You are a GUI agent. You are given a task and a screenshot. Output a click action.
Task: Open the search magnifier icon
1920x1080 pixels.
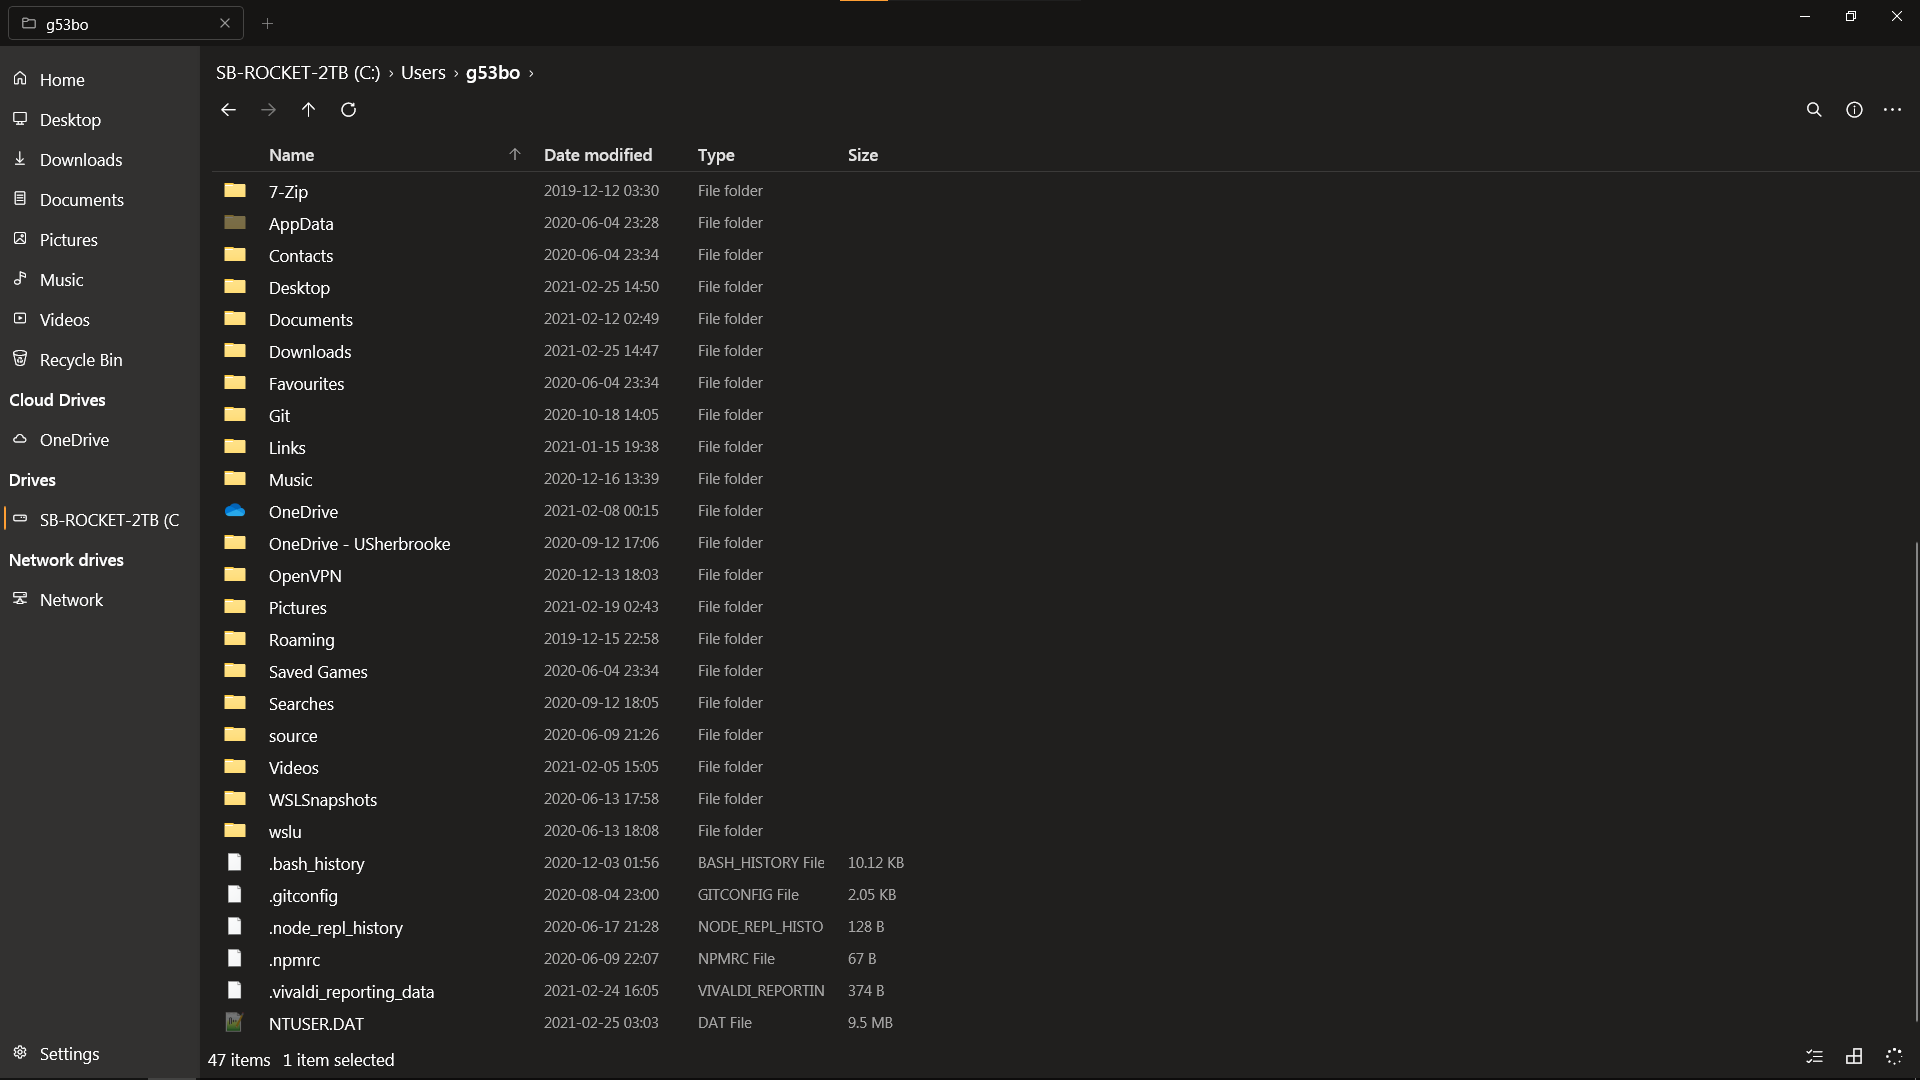tap(1814, 110)
